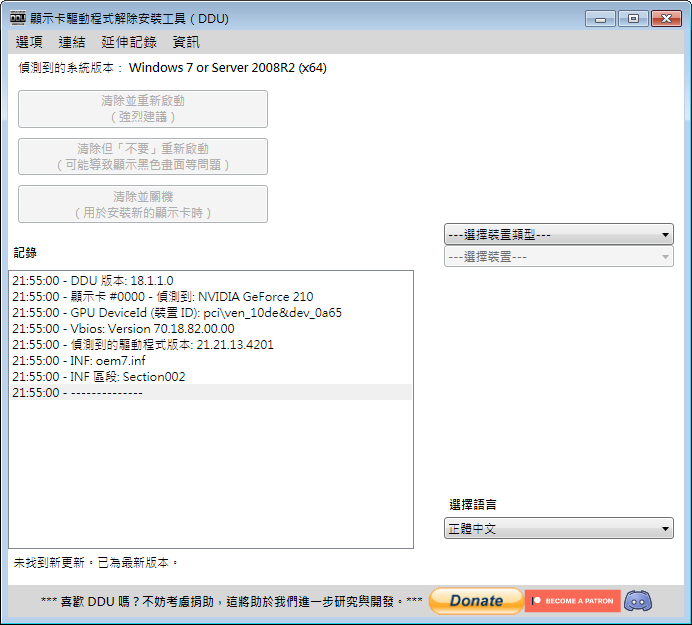Image resolution: width=692 pixels, height=625 pixels.
Task: Select the GPU DeviceId log entry
Action: (x=211, y=312)
